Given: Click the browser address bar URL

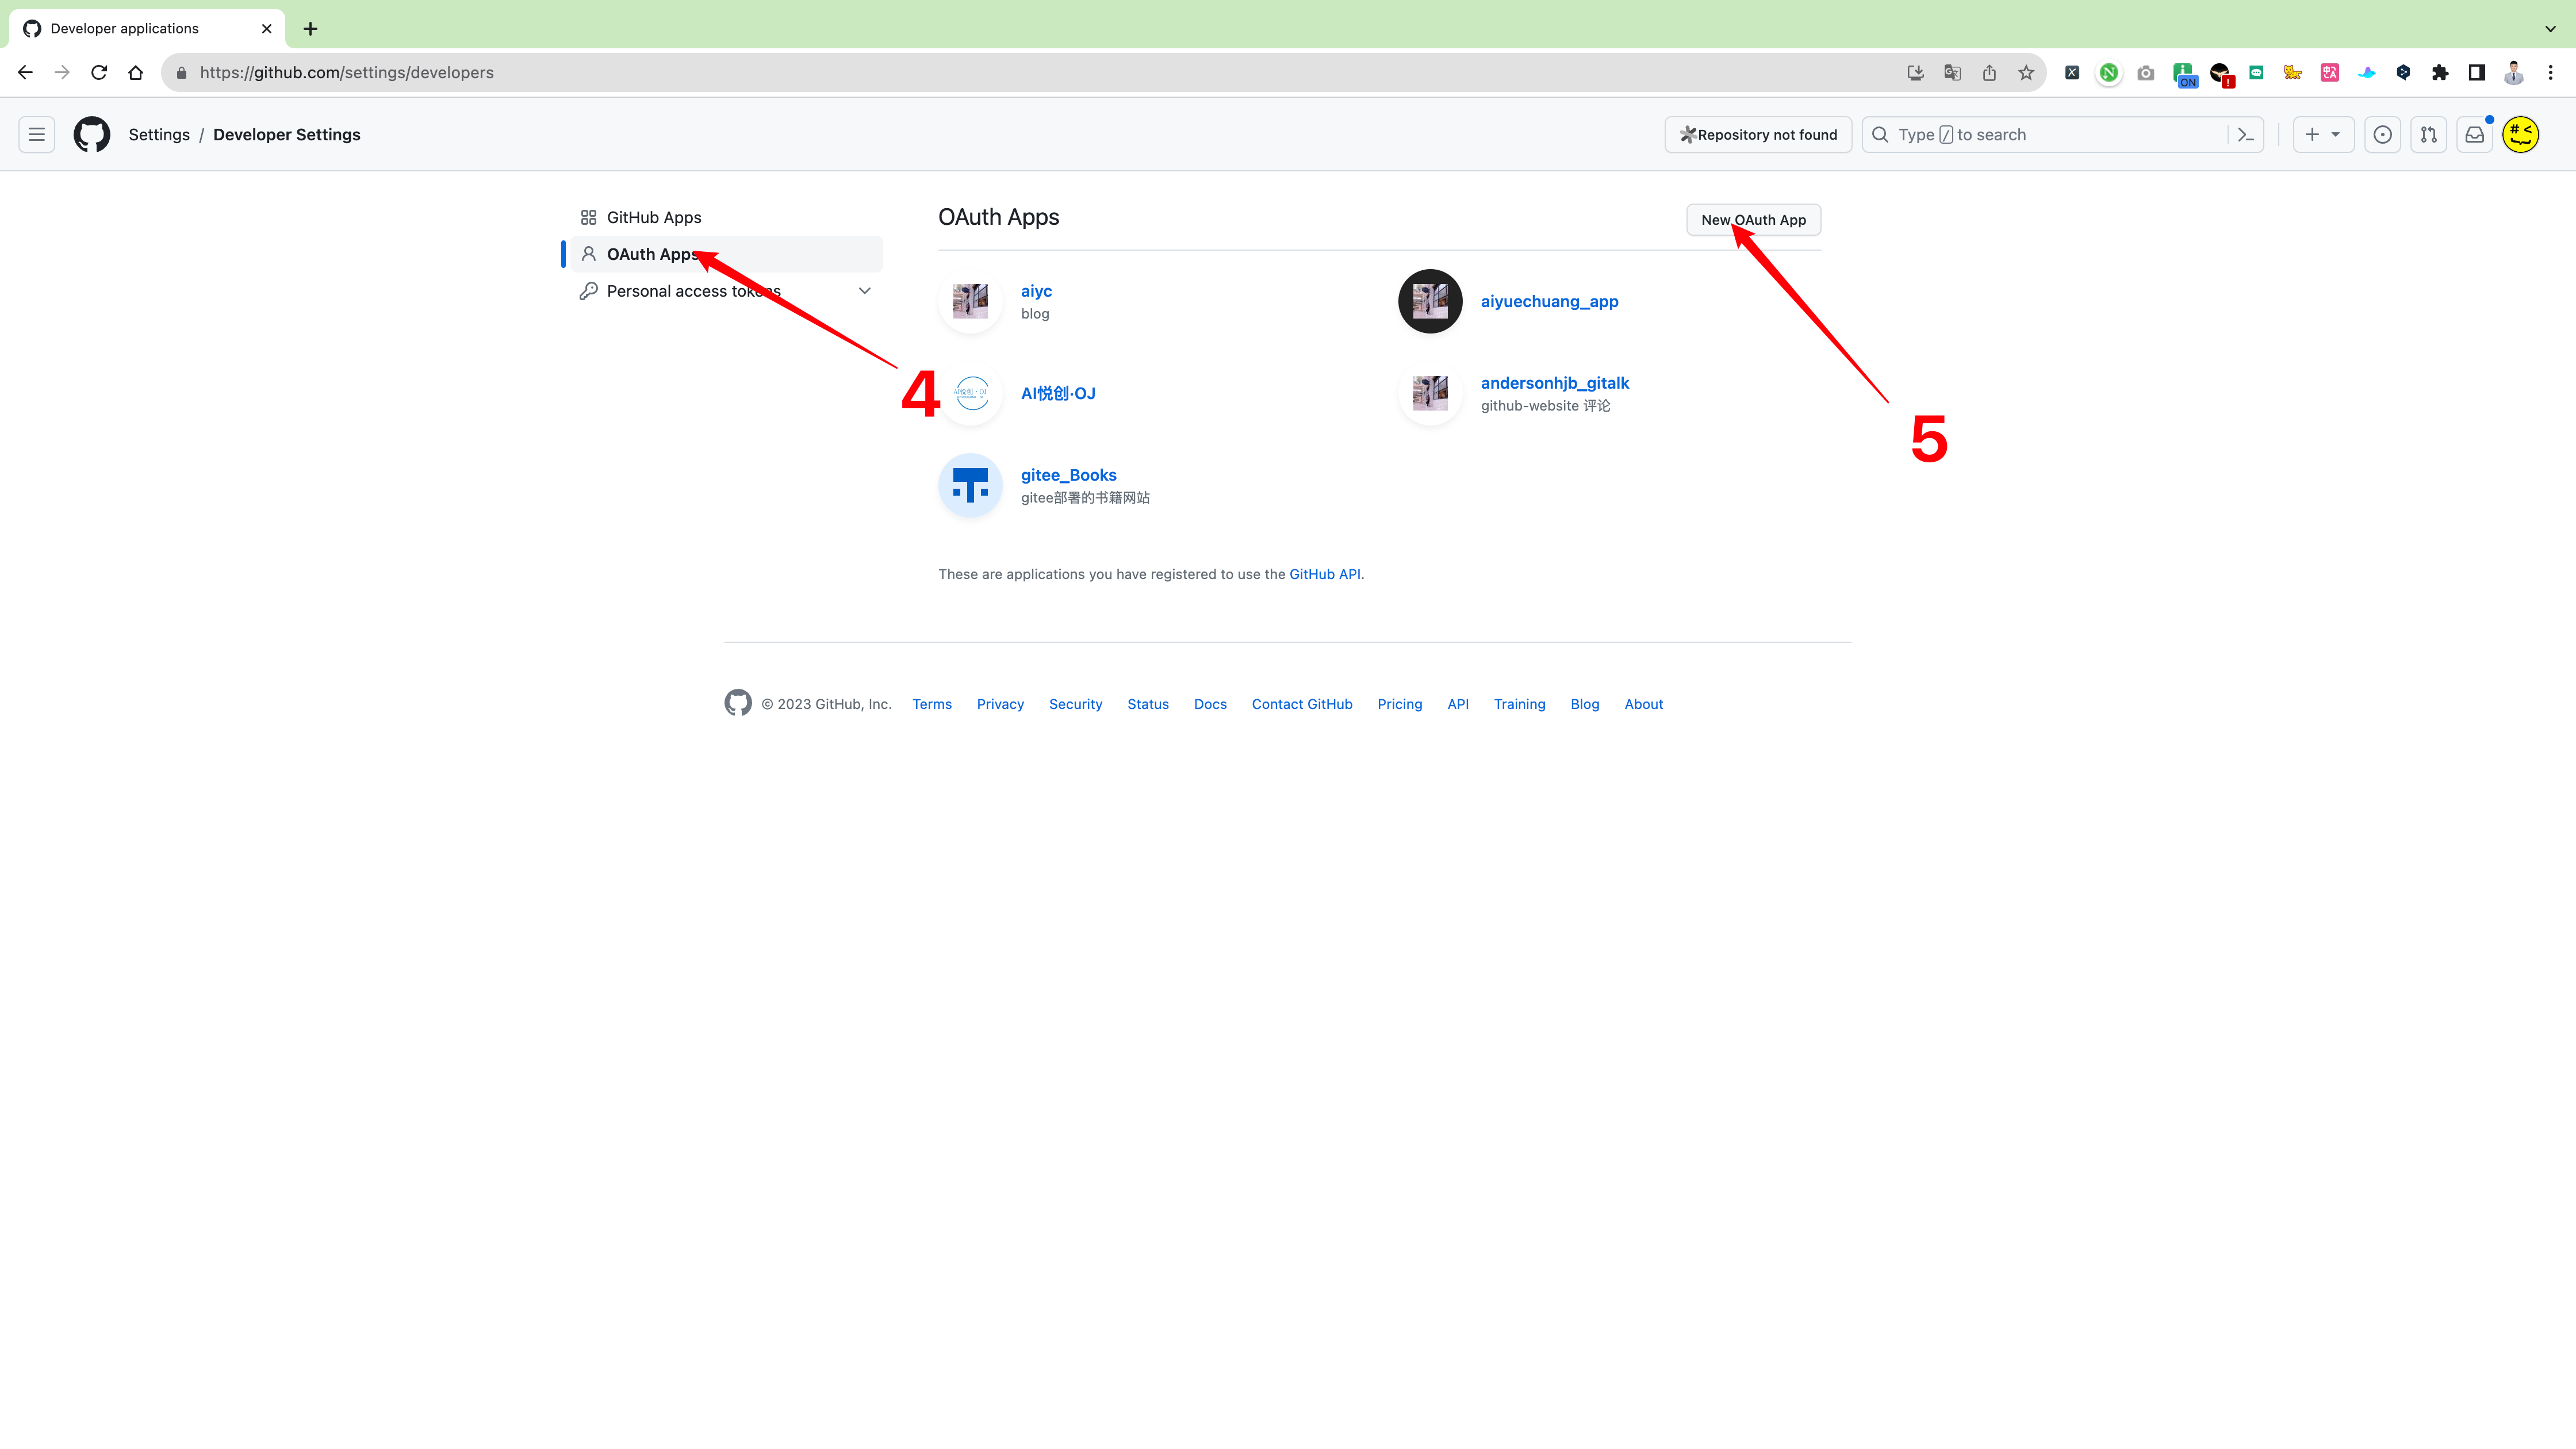Looking at the screenshot, I should pos(347,73).
